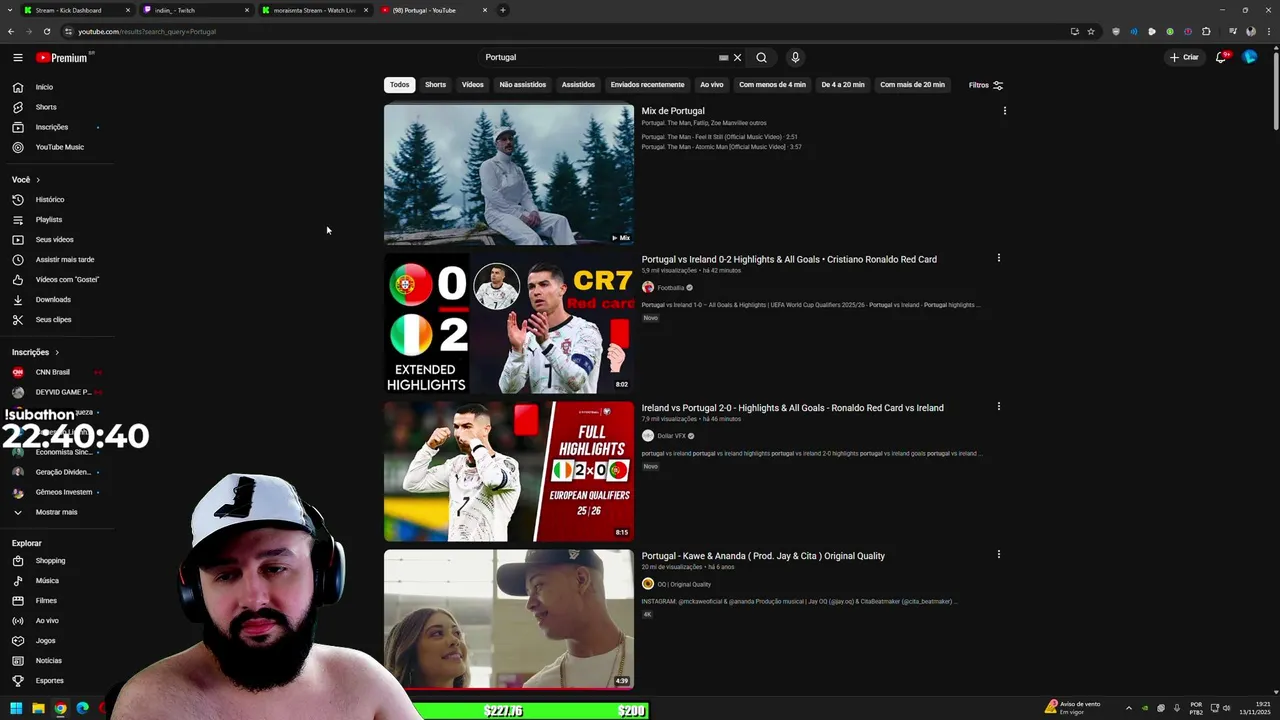Open Windows Start menu
Image resolution: width=1280 pixels, height=720 pixels.
[x=16, y=708]
